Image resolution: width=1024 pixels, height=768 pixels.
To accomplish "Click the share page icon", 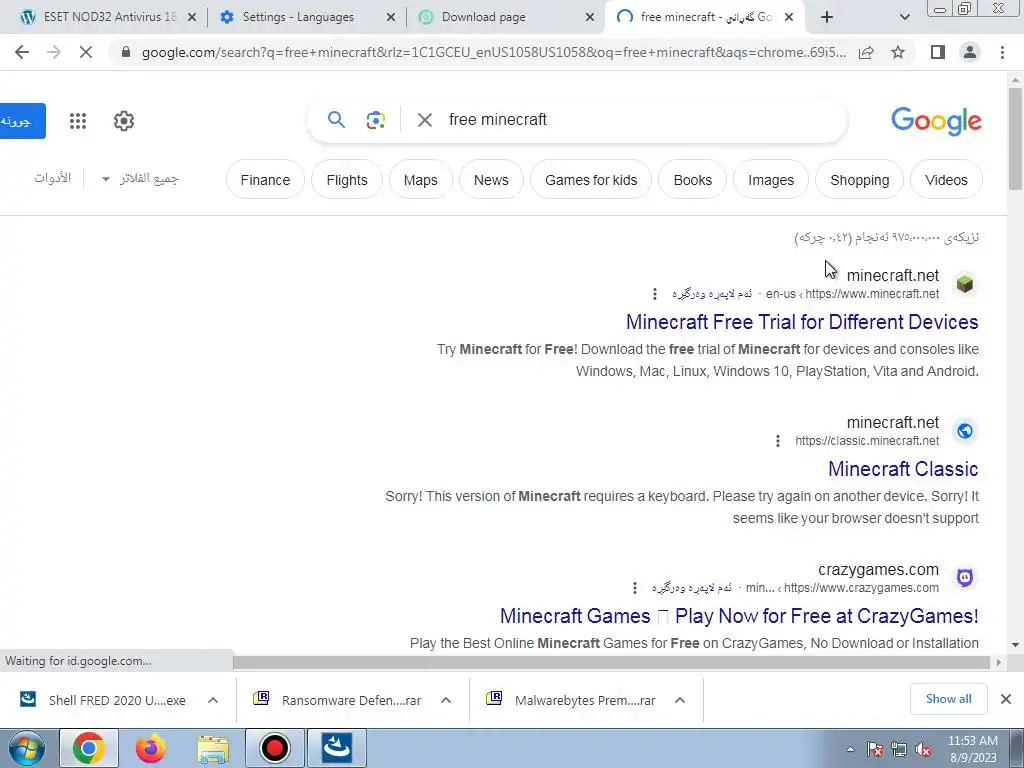I will [866, 52].
